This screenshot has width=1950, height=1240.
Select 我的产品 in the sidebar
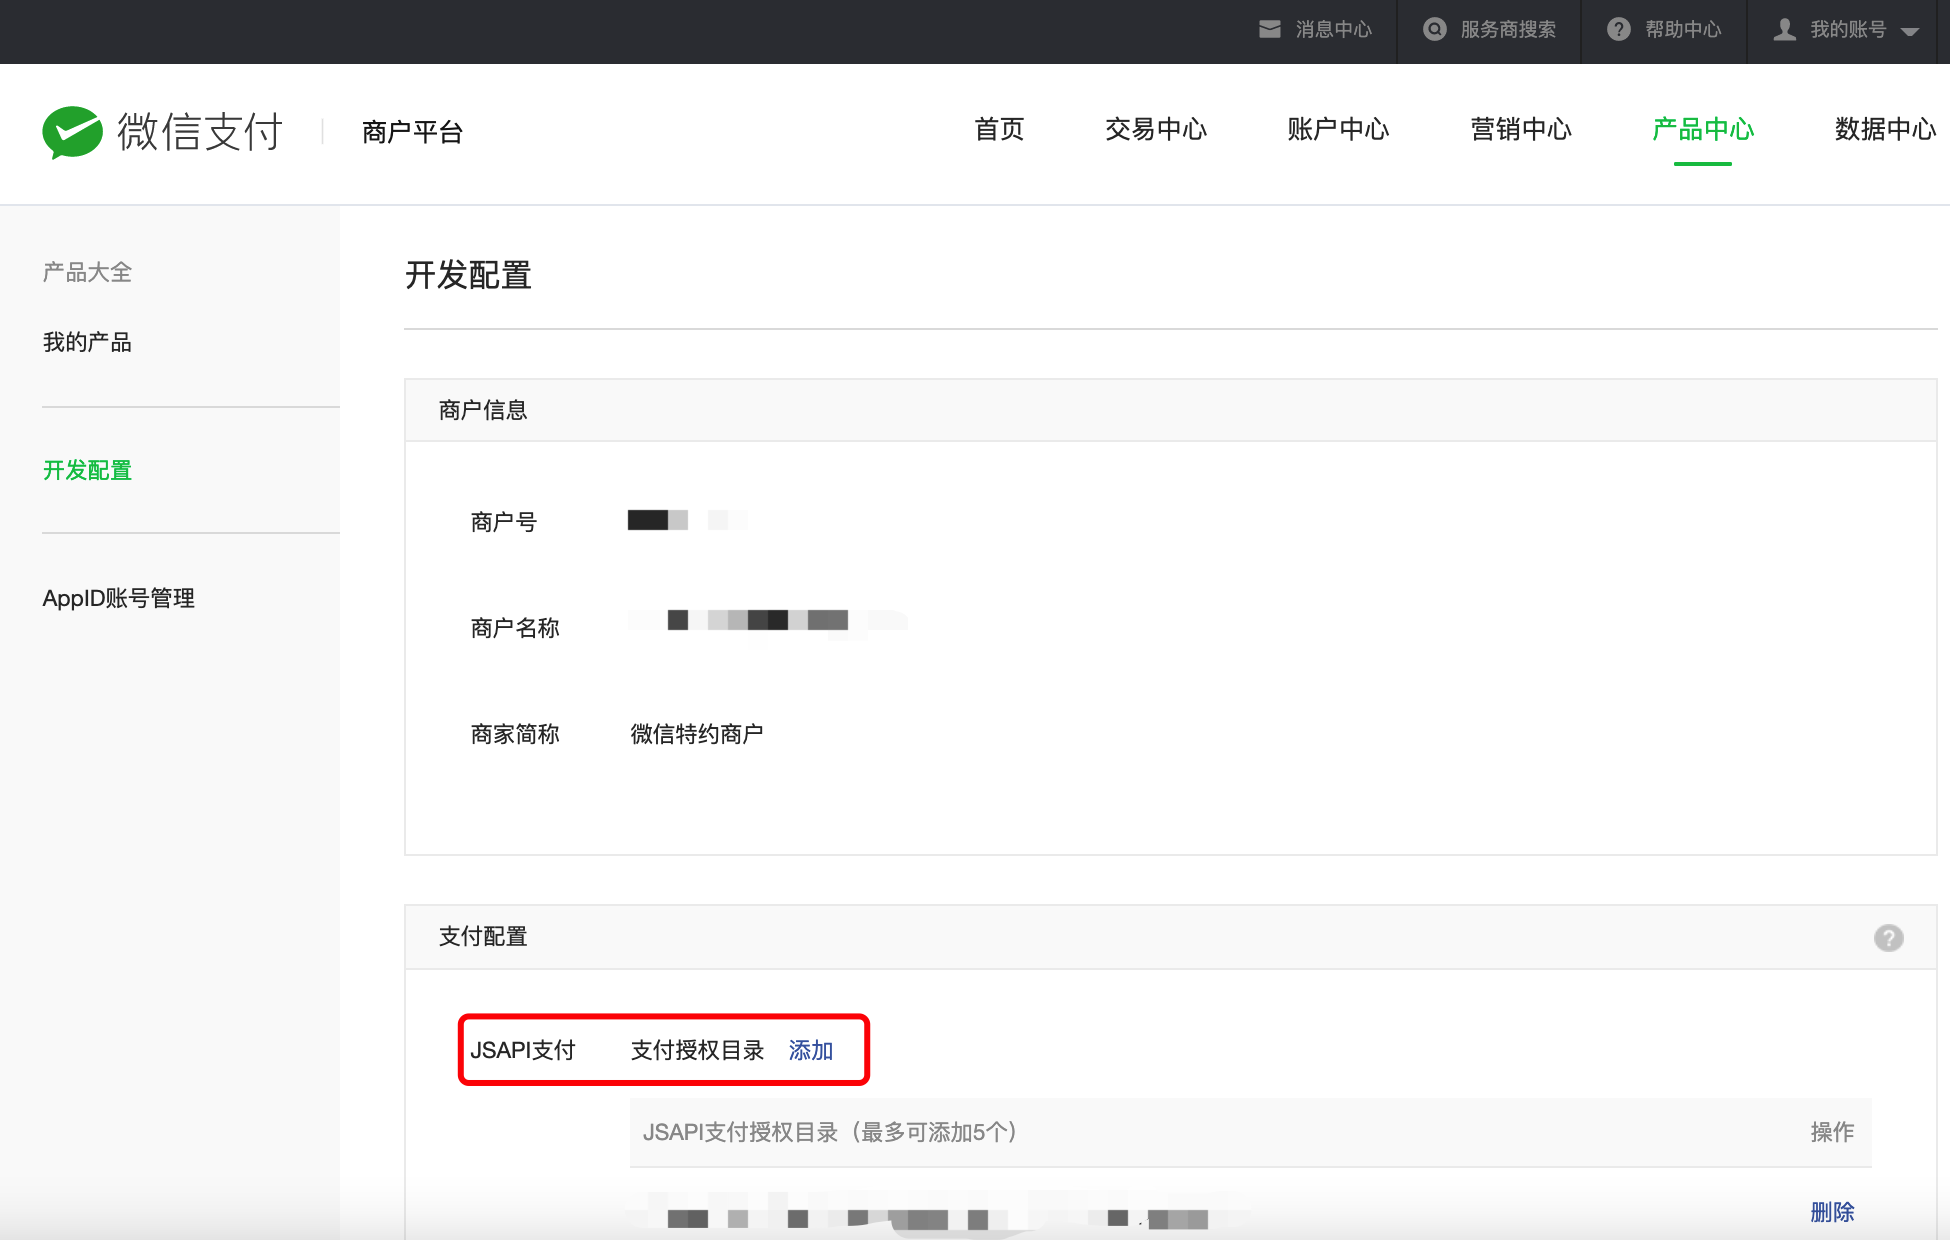tap(87, 342)
